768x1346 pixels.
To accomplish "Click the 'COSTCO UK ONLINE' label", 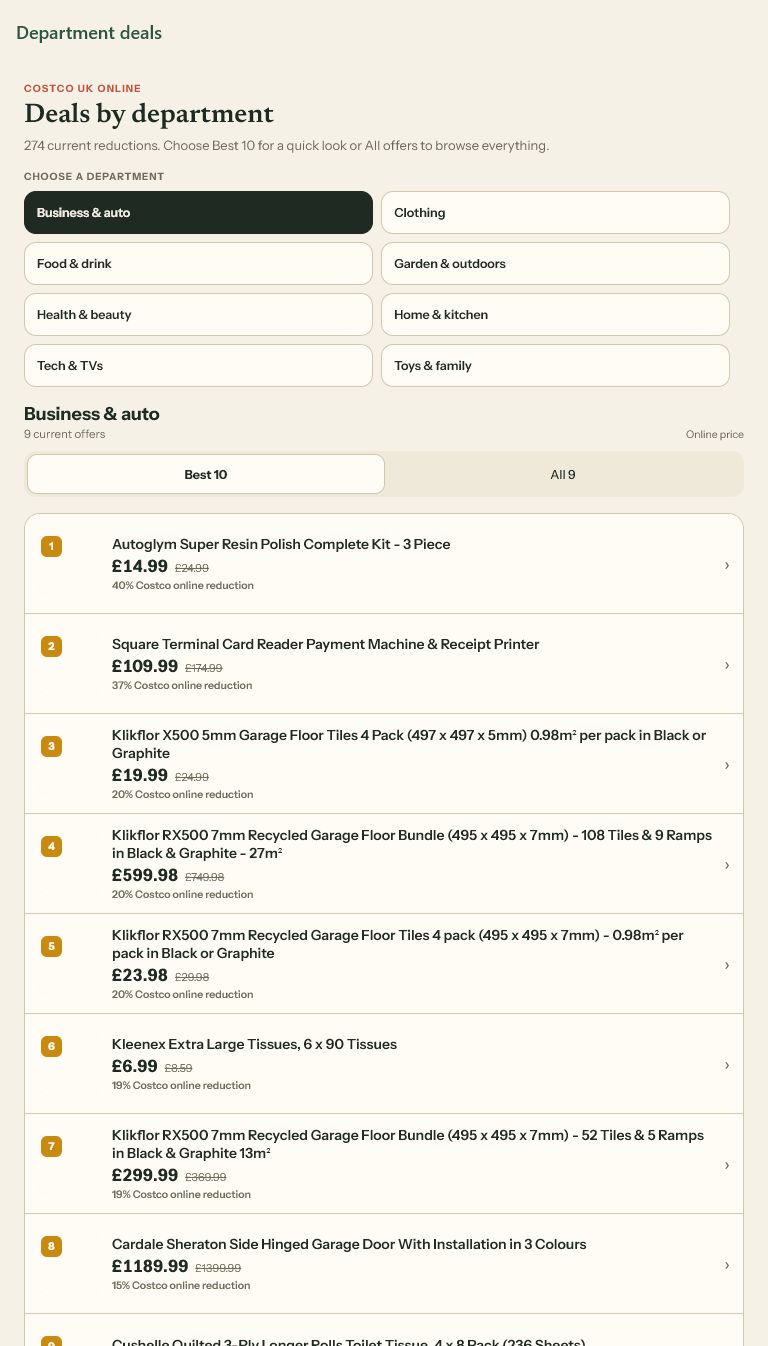I will pos(83,88).
